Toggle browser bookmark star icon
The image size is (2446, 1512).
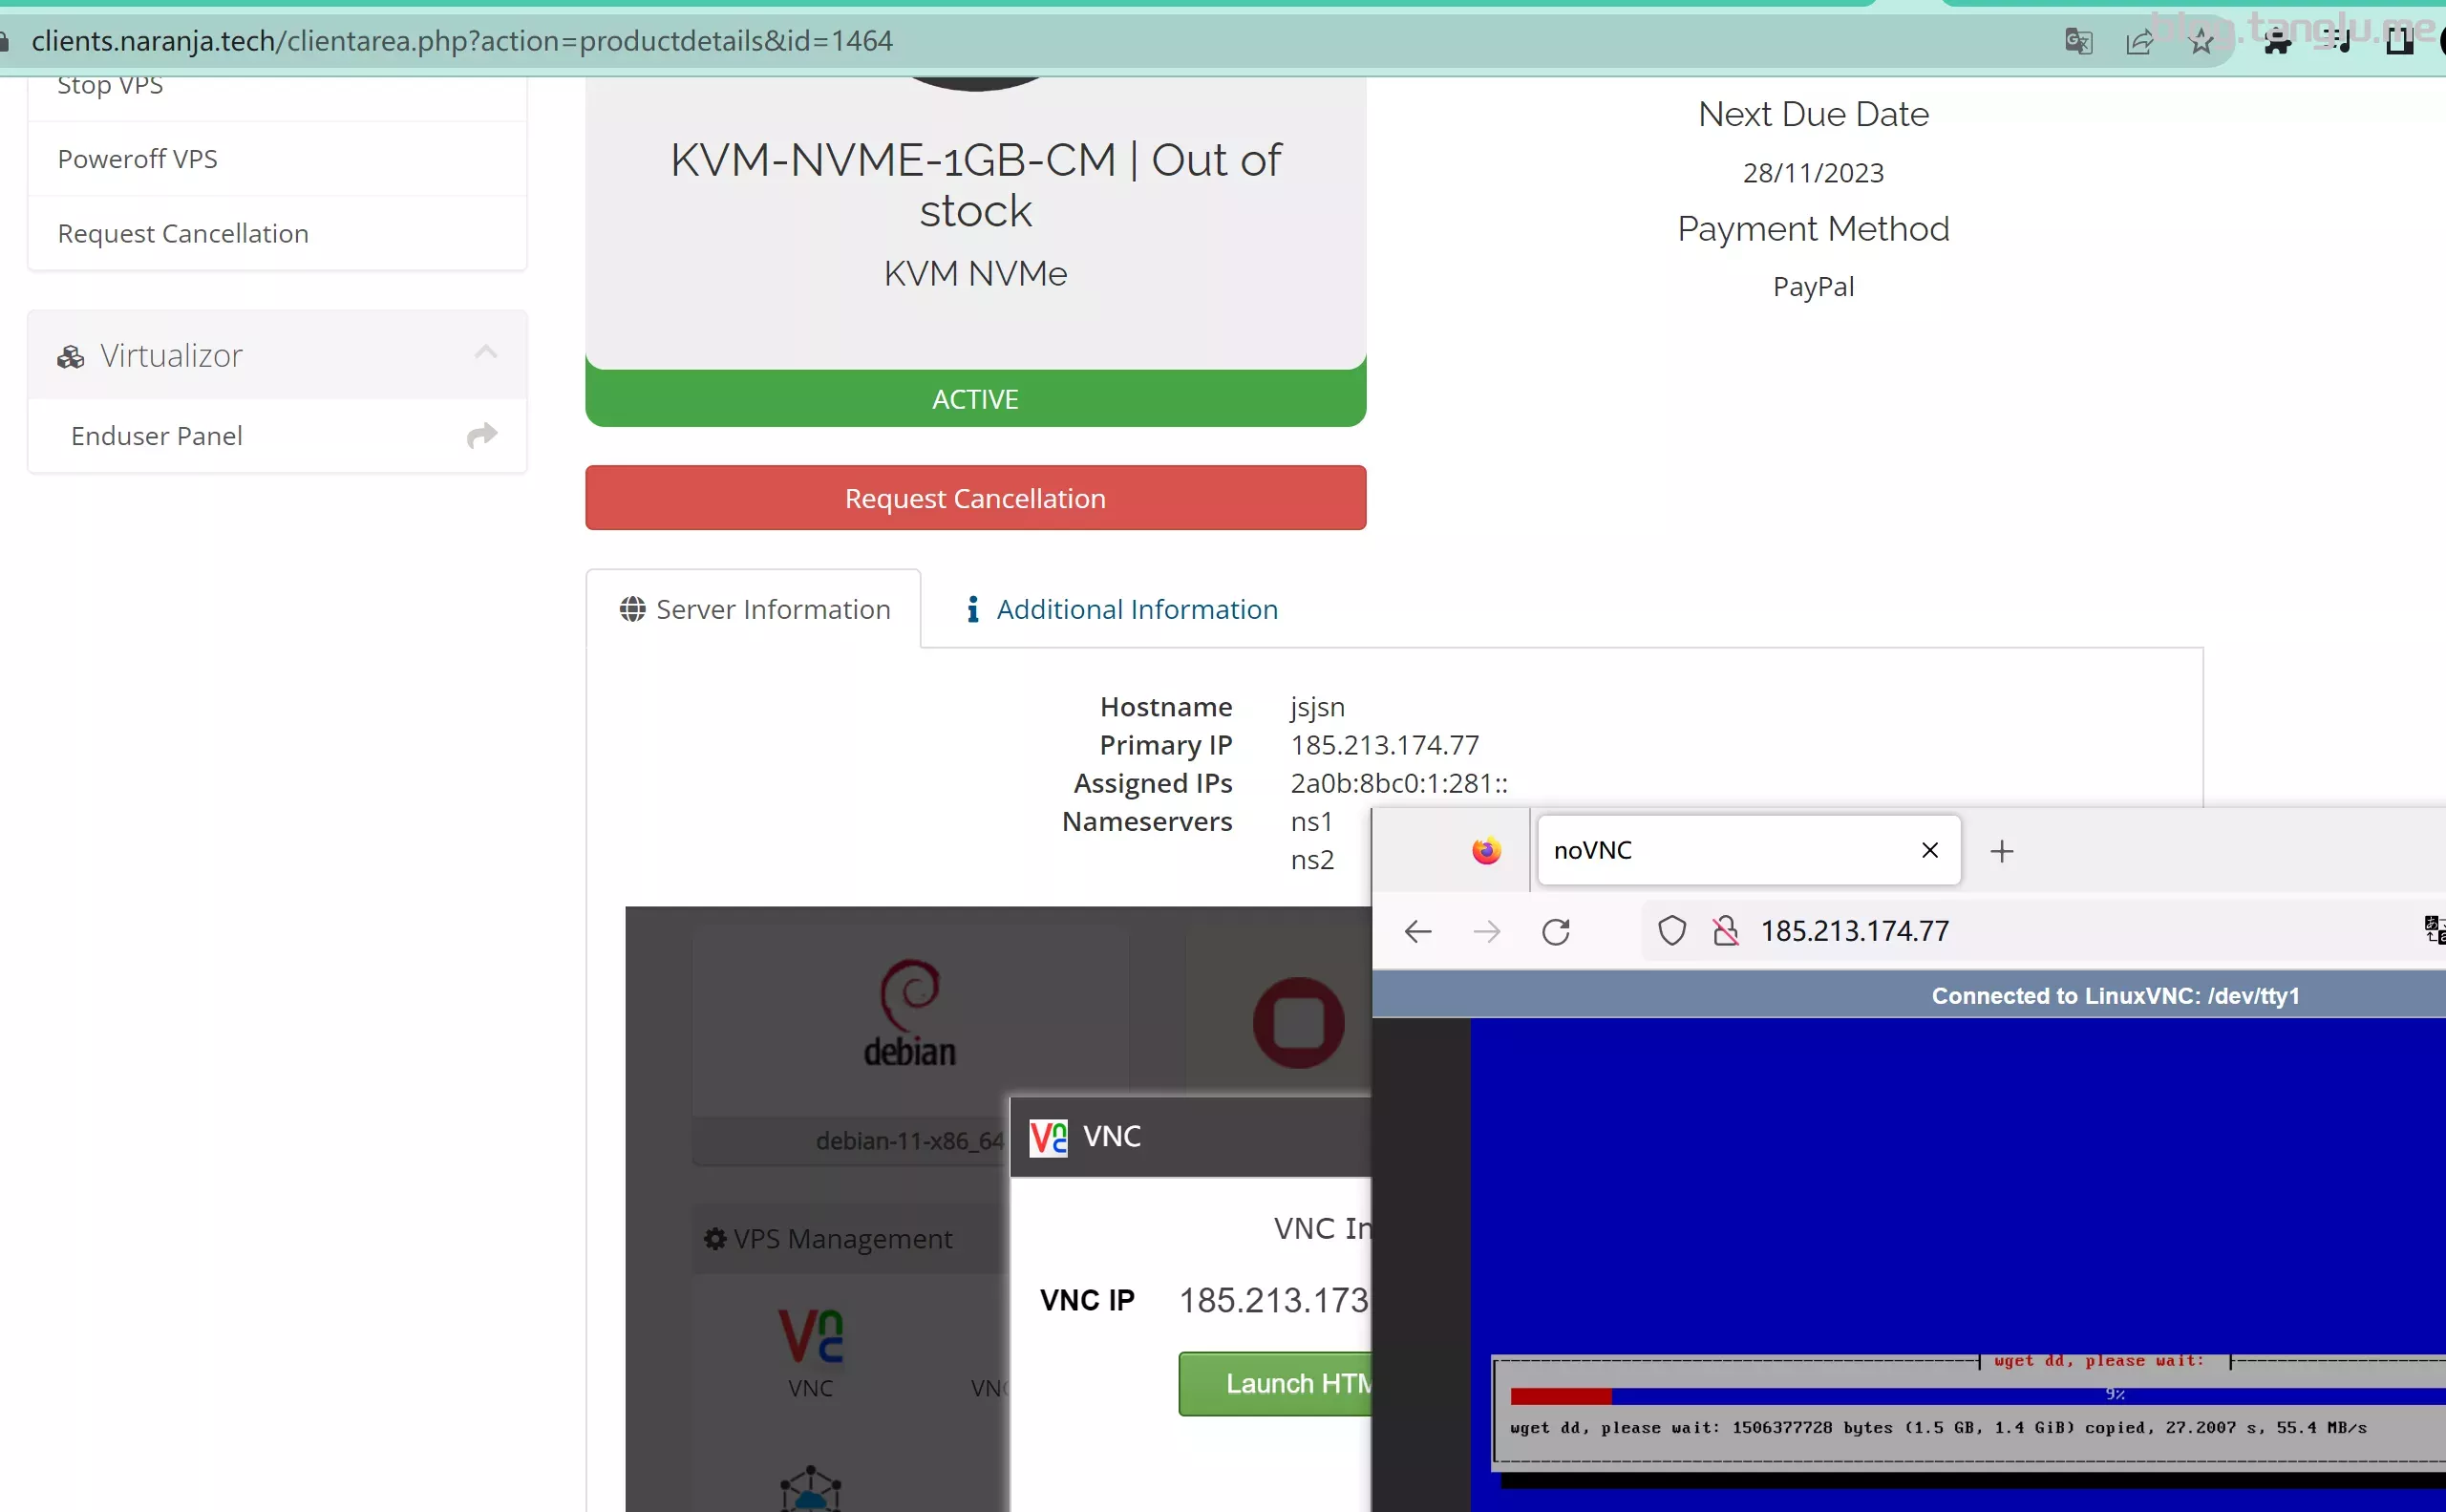point(2203,40)
